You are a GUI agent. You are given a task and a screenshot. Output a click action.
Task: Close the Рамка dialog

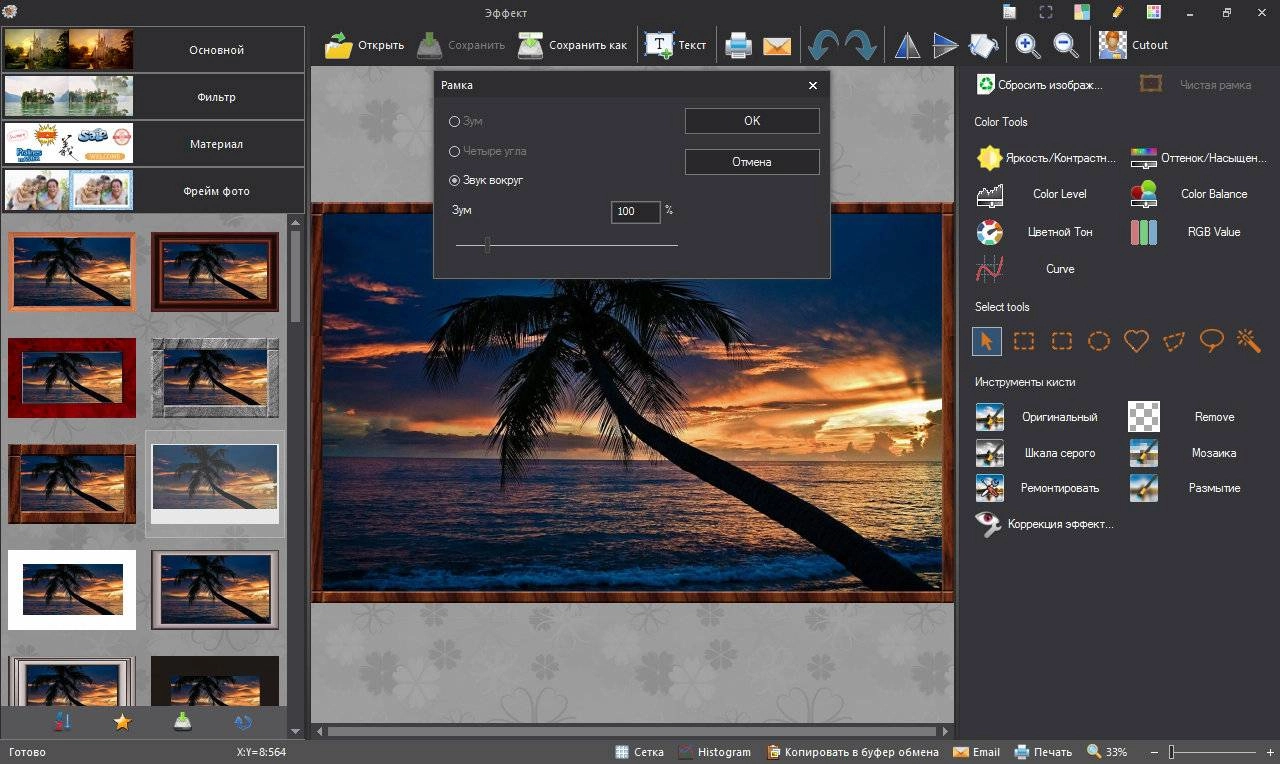[x=813, y=86]
